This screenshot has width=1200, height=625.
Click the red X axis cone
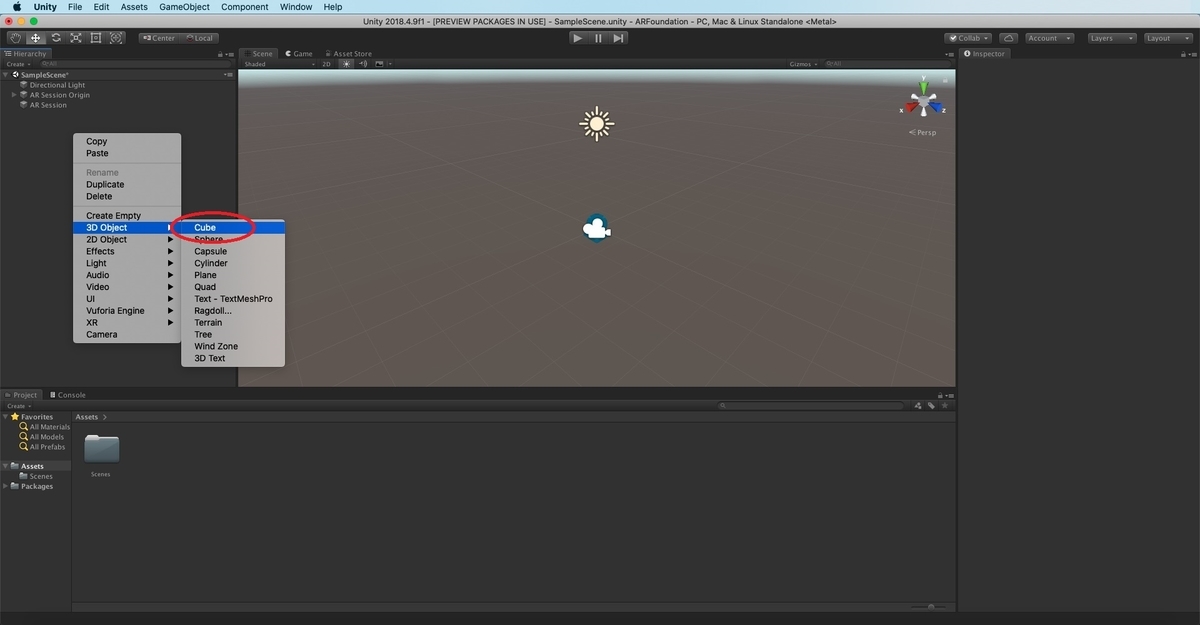click(912, 107)
